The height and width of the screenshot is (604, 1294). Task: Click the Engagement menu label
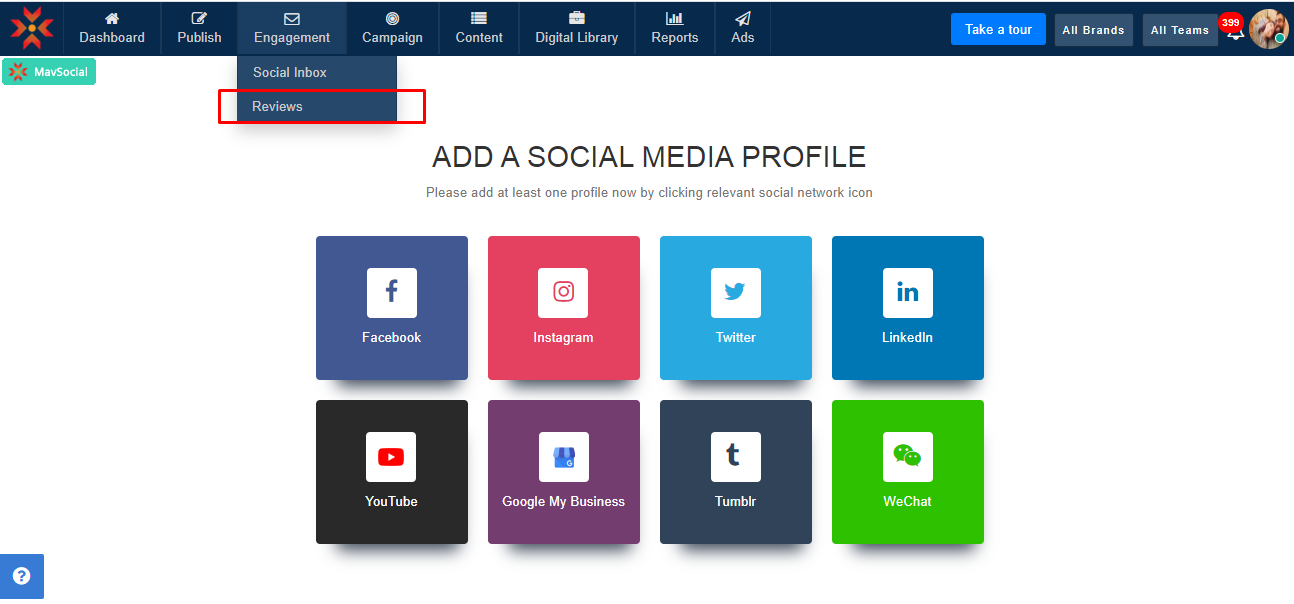click(292, 37)
